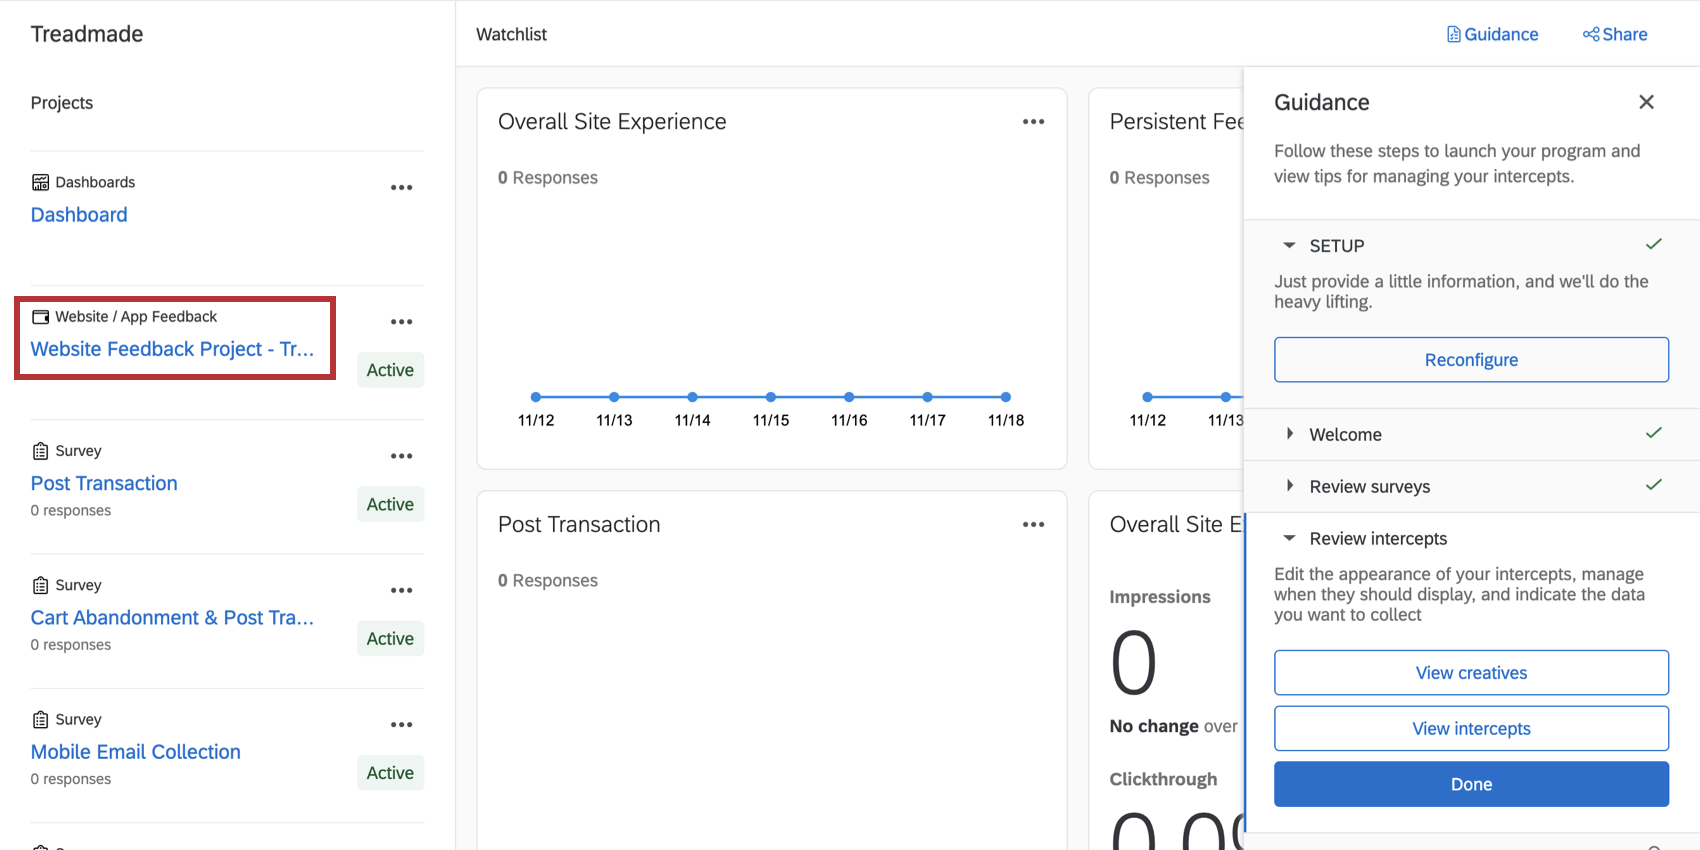Image resolution: width=1700 pixels, height=850 pixels.
Task: Open the context menu for Cart Abandonment survey
Action: [x=402, y=590]
